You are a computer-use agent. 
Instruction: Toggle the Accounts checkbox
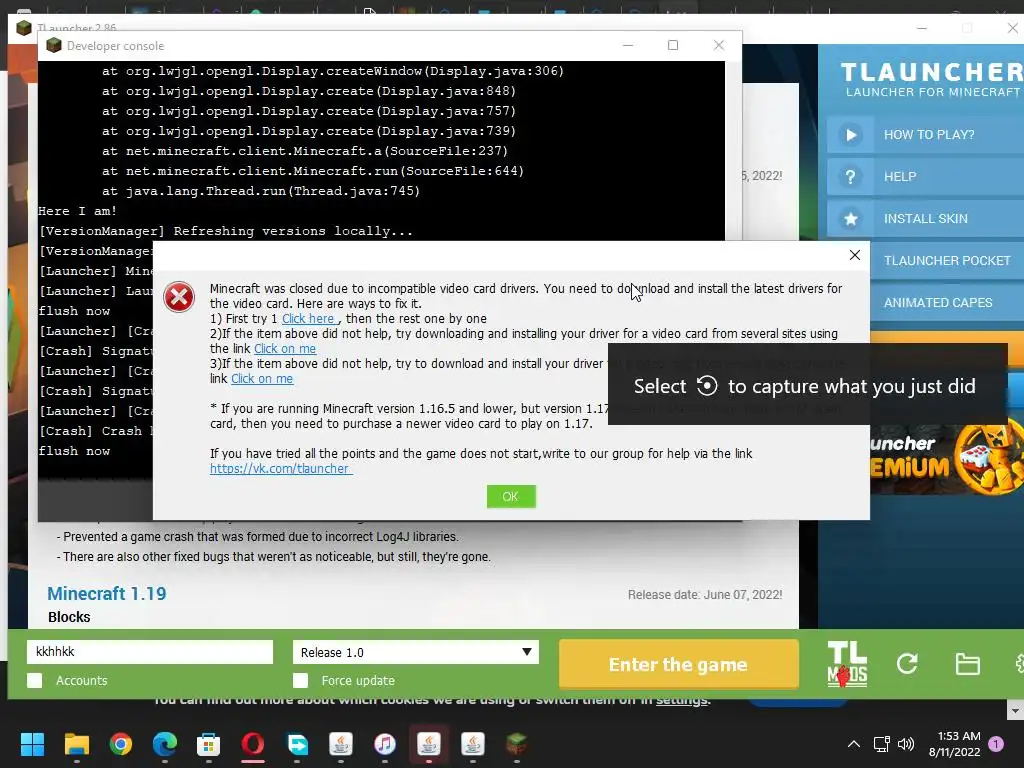tap(35, 680)
